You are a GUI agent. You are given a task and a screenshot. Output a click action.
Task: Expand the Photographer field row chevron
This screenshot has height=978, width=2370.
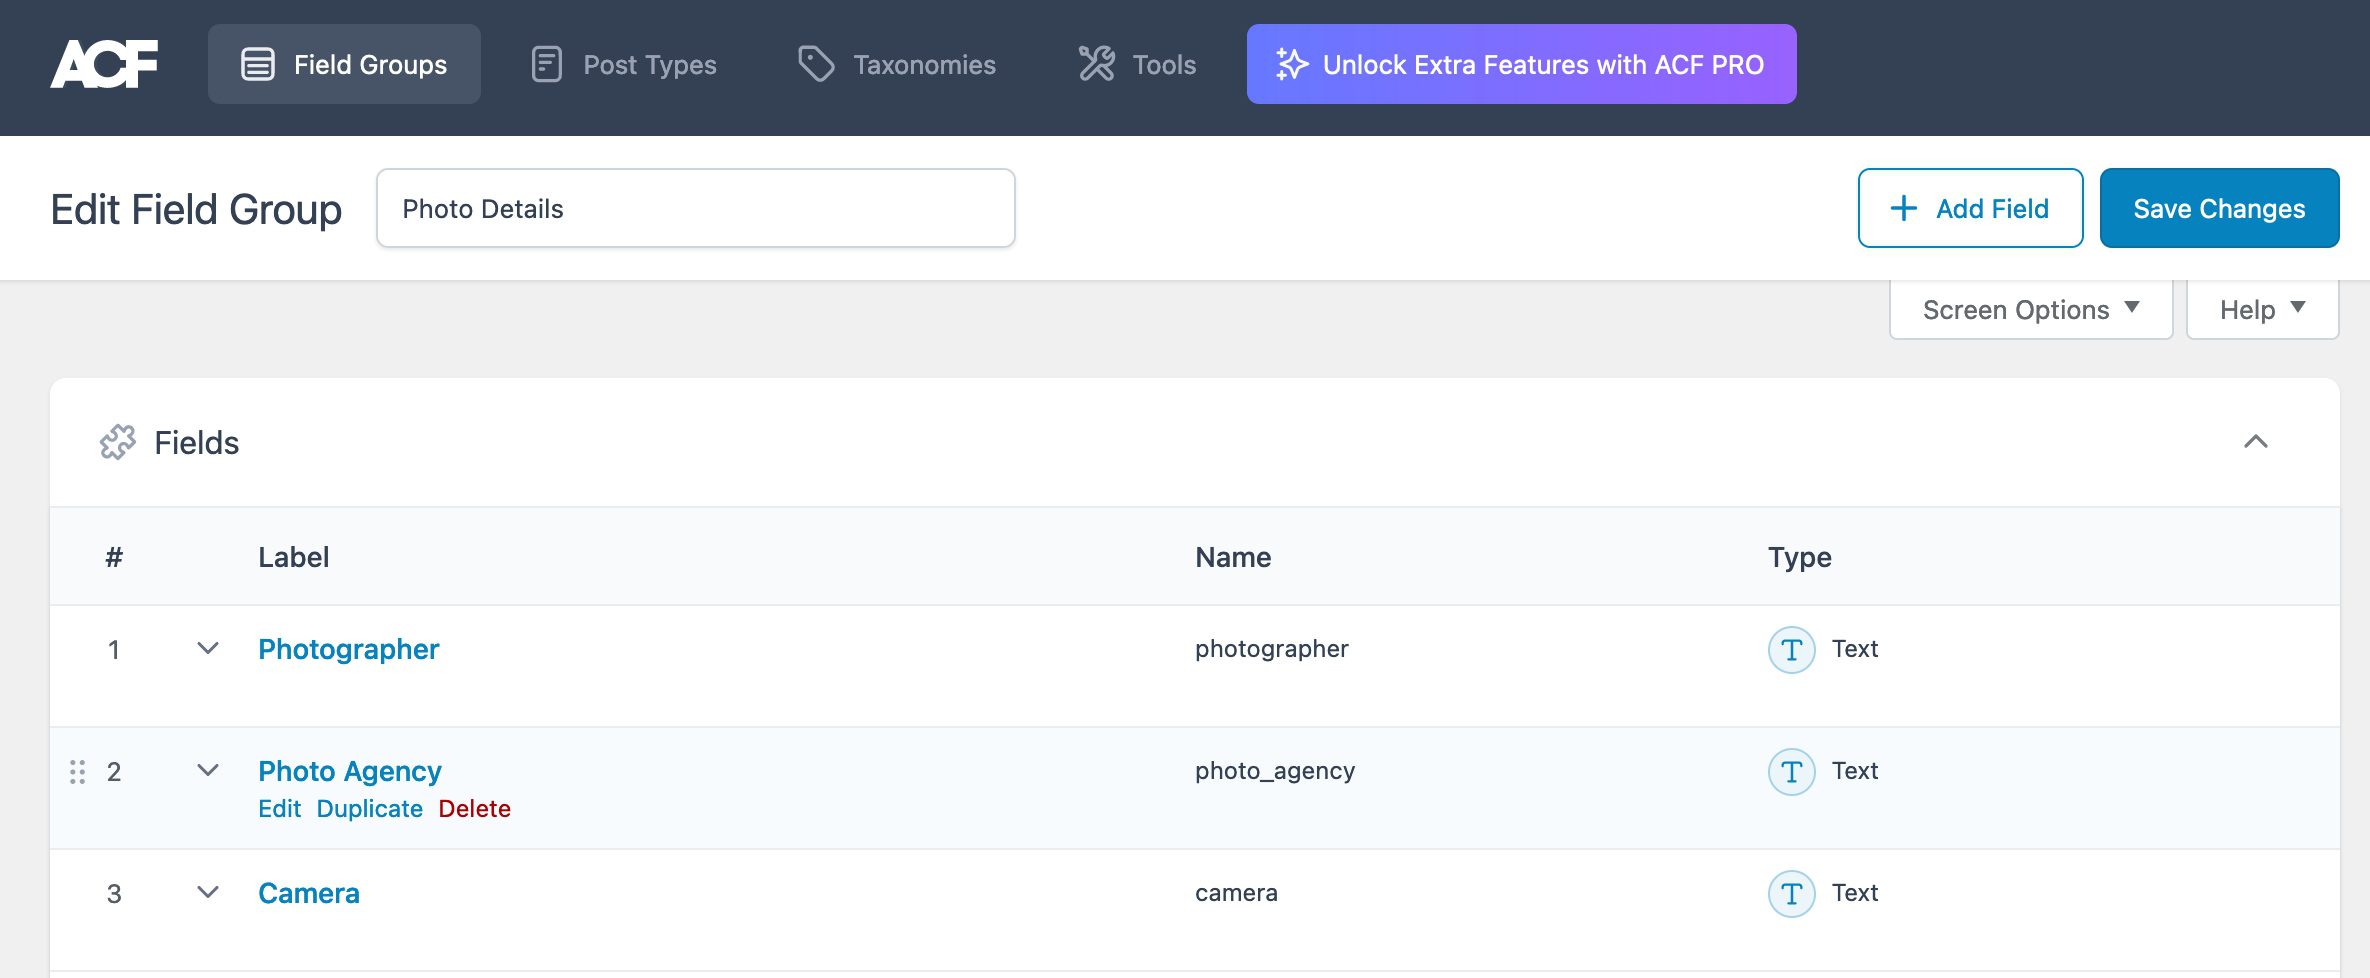pyautogui.click(x=208, y=649)
